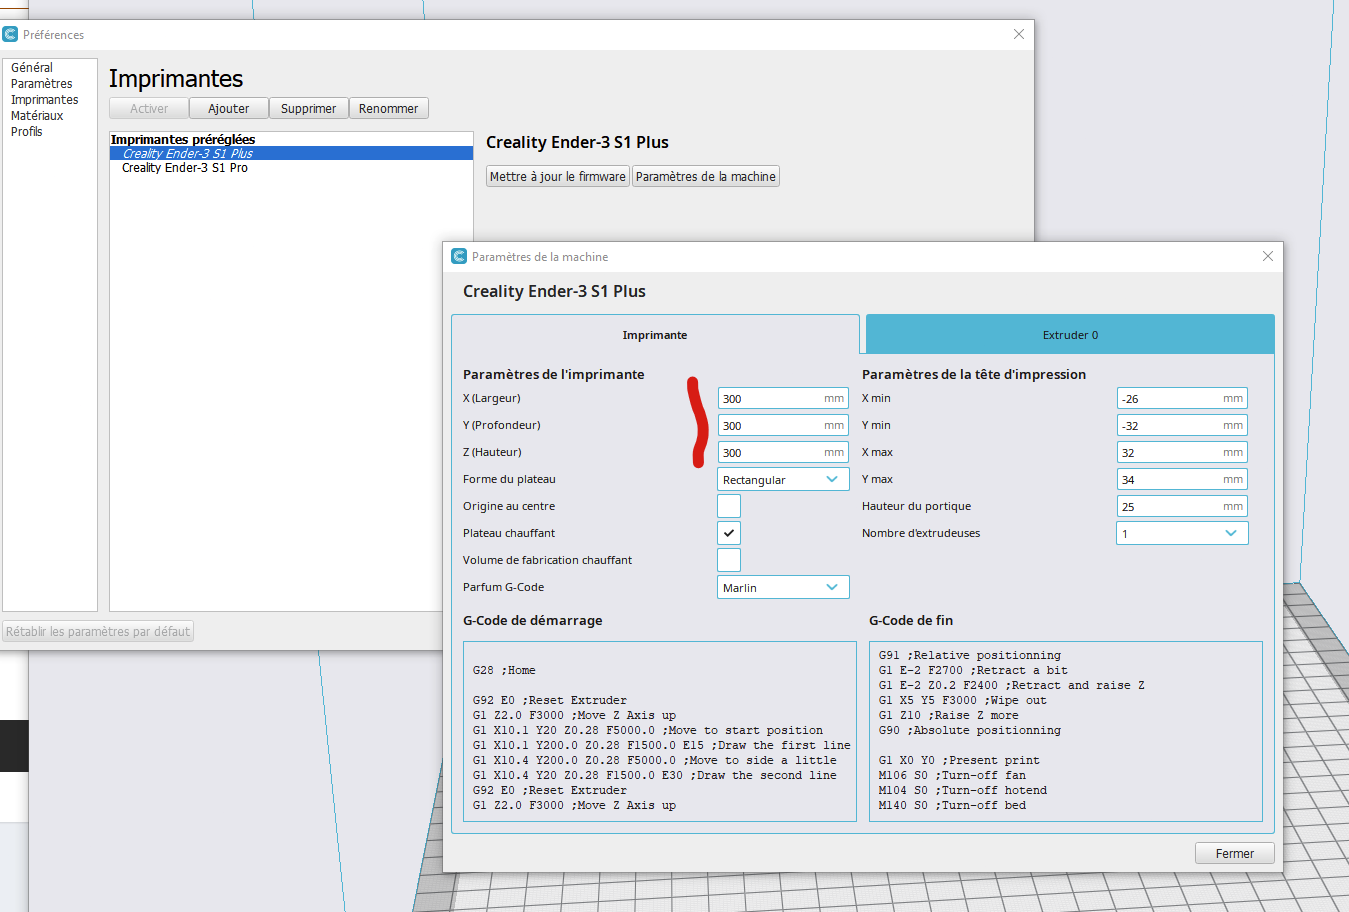Open Paramètres de la machine button
Screen dimensions: 1349x912
point(706,176)
